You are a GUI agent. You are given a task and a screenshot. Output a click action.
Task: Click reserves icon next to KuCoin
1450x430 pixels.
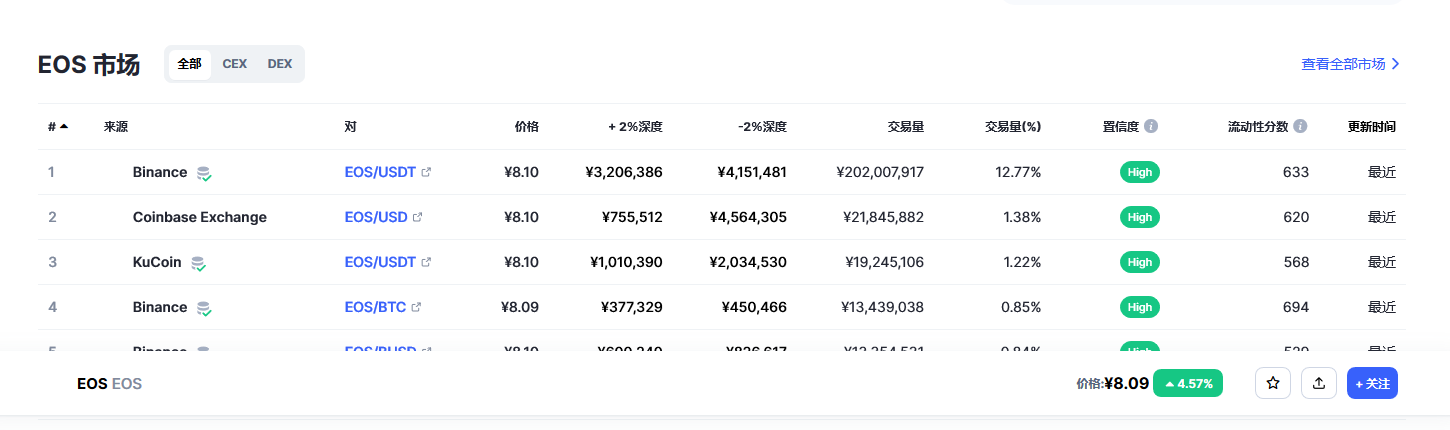tap(198, 263)
